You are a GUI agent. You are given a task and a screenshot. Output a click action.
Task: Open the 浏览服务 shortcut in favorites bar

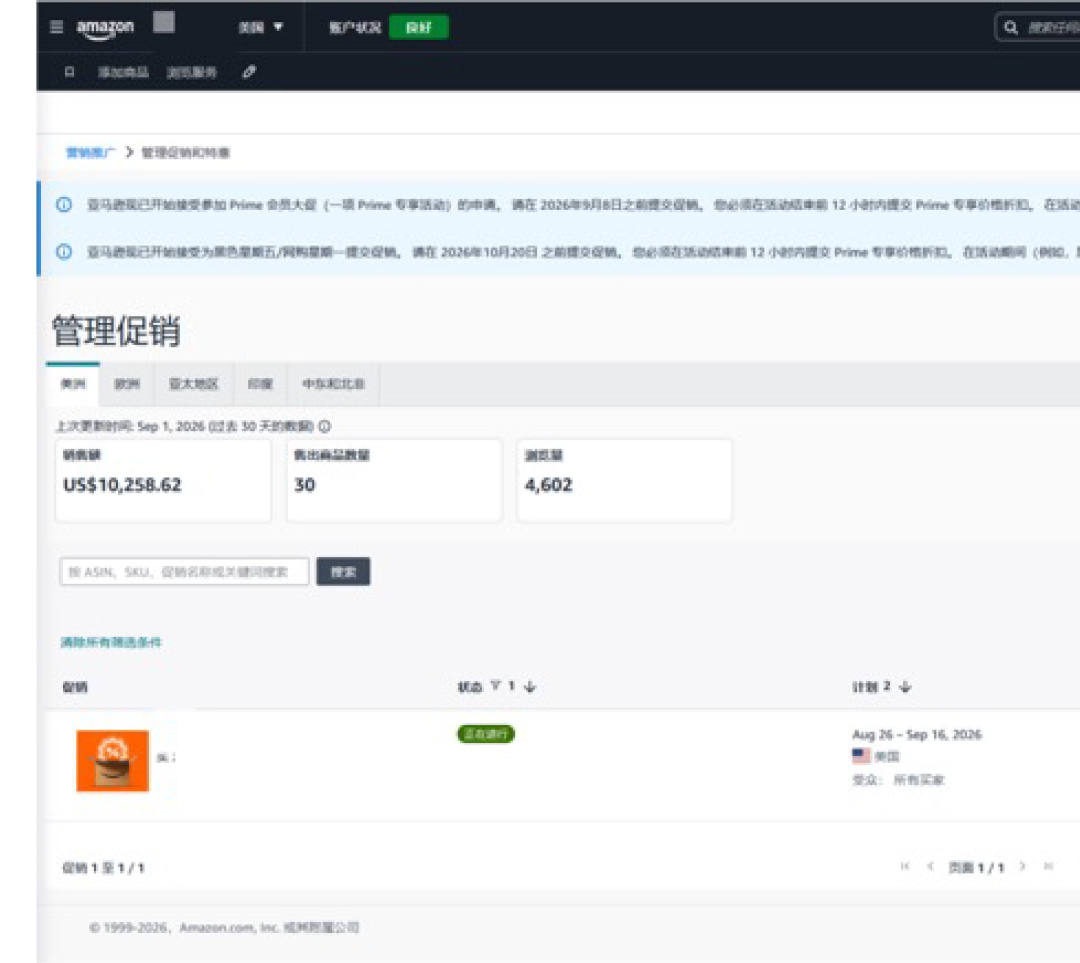point(191,72)
